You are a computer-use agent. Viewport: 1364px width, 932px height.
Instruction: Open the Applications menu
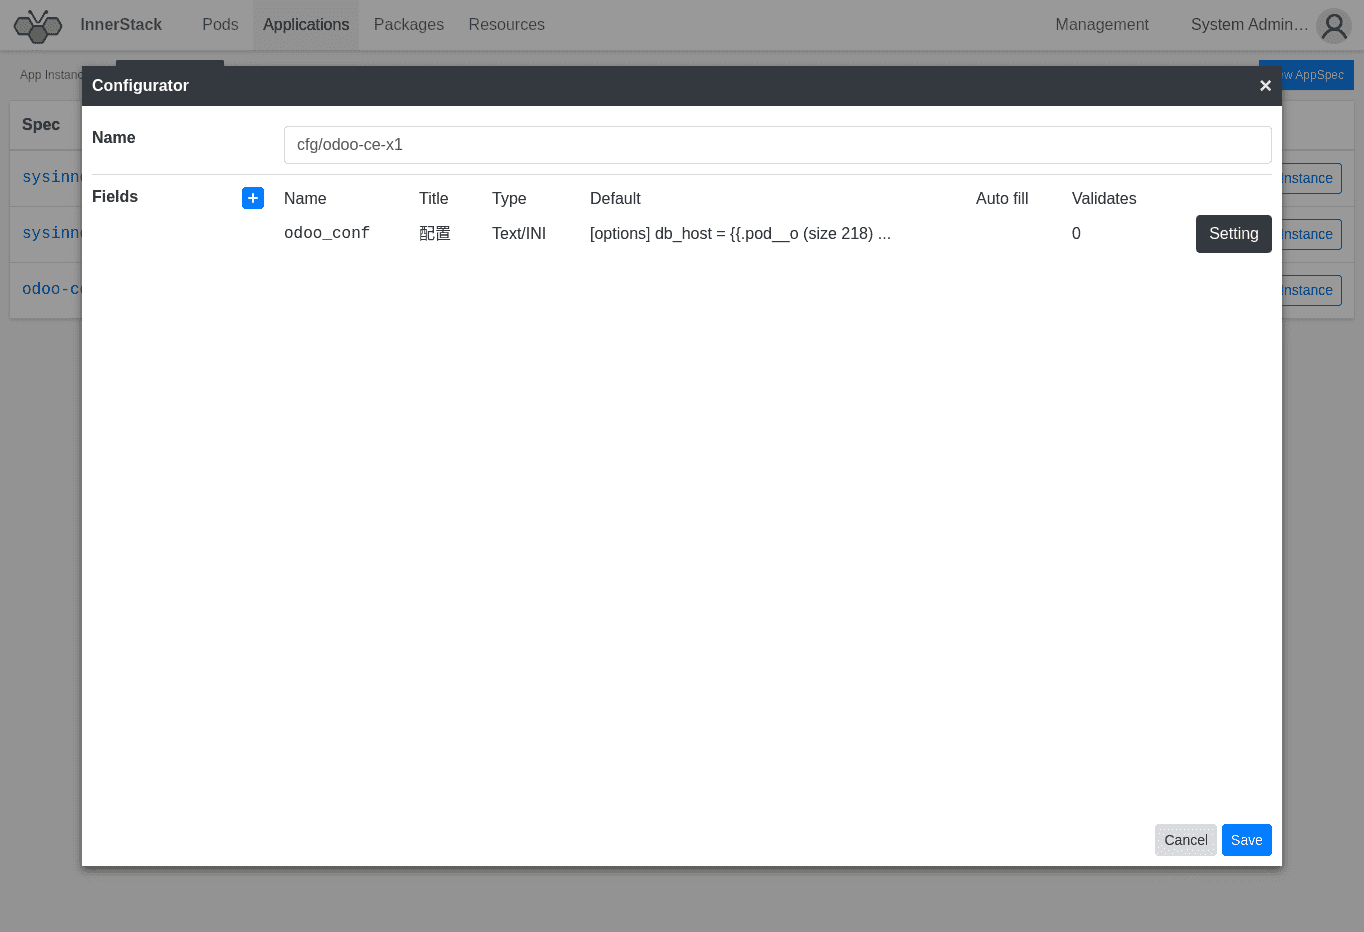point(306,25)
